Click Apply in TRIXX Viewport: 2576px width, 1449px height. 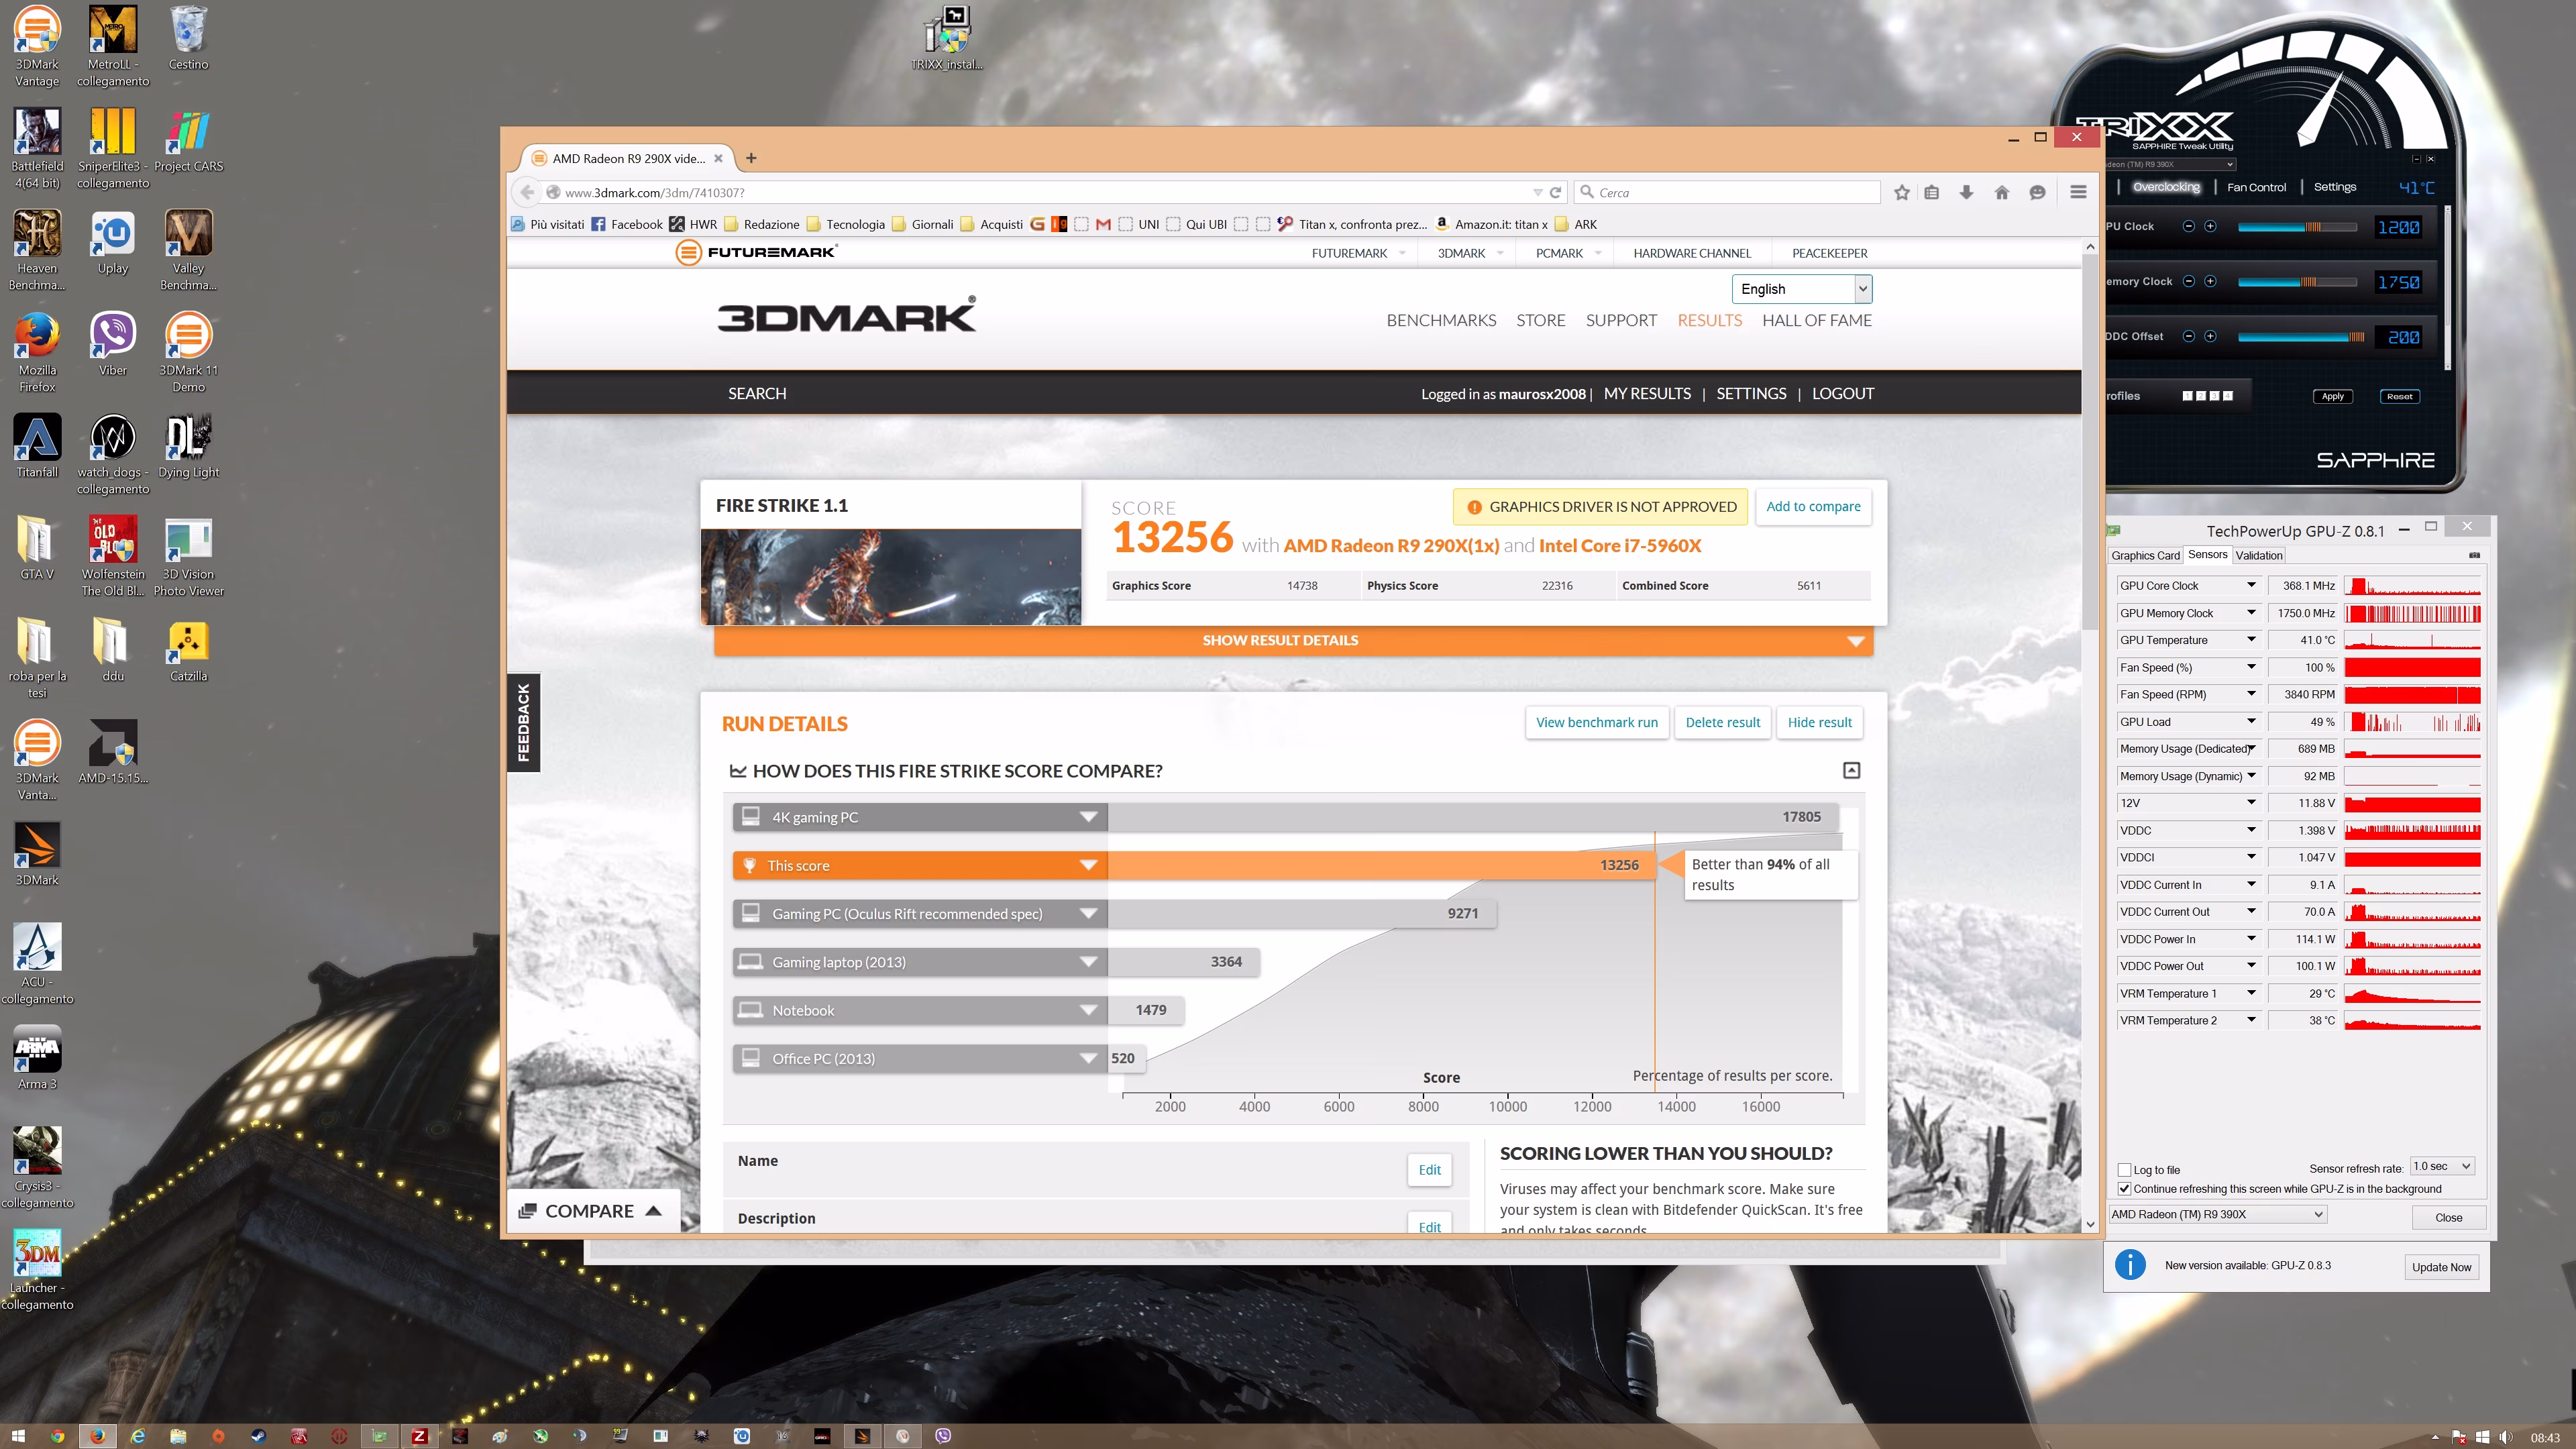(2332, 396)
